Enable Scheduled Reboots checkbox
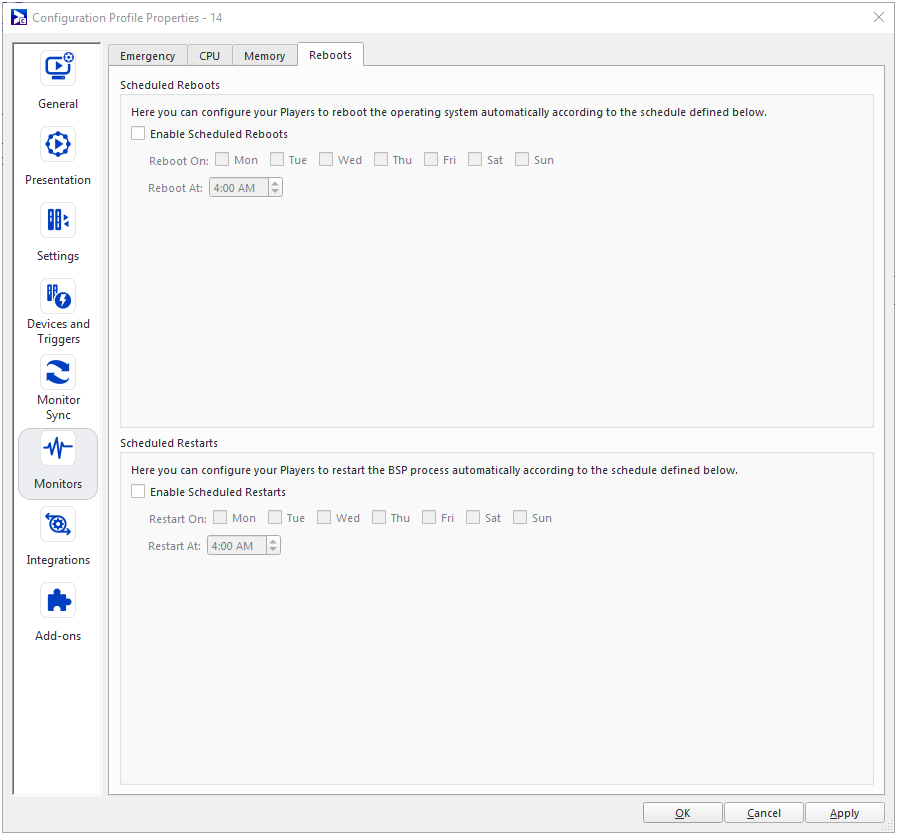 pyautogui.click(x=138, y=134)
